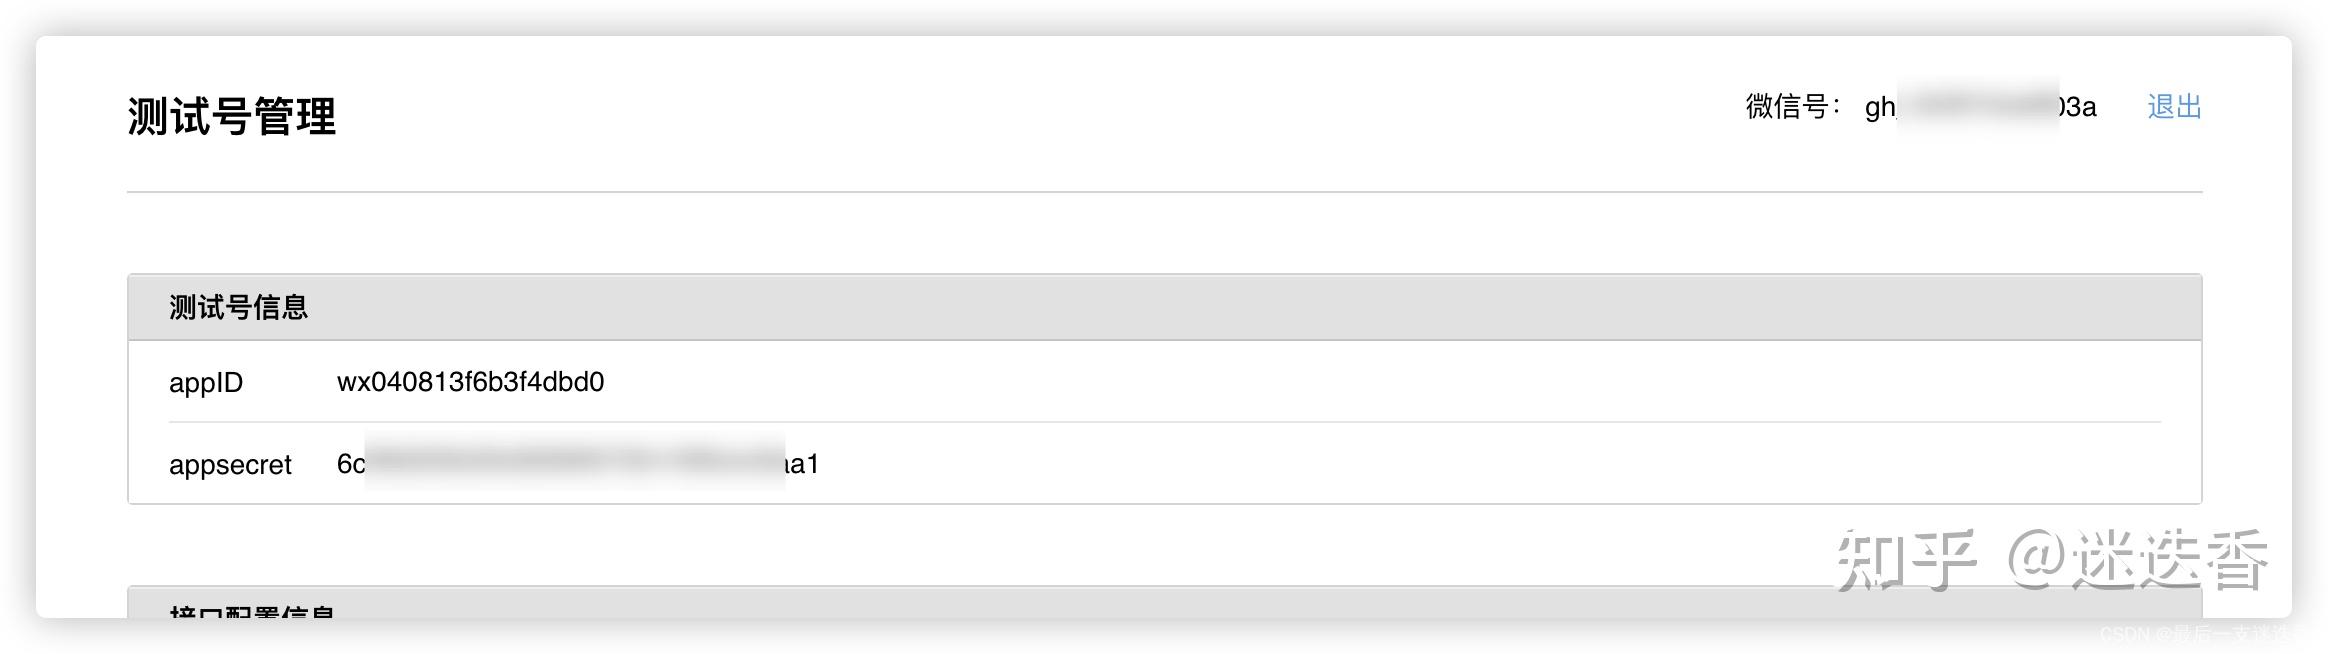This screenshot has width=2328, height=654.
Task: Click the blurred middle of appsecret value
Action: tap(575, 463)
